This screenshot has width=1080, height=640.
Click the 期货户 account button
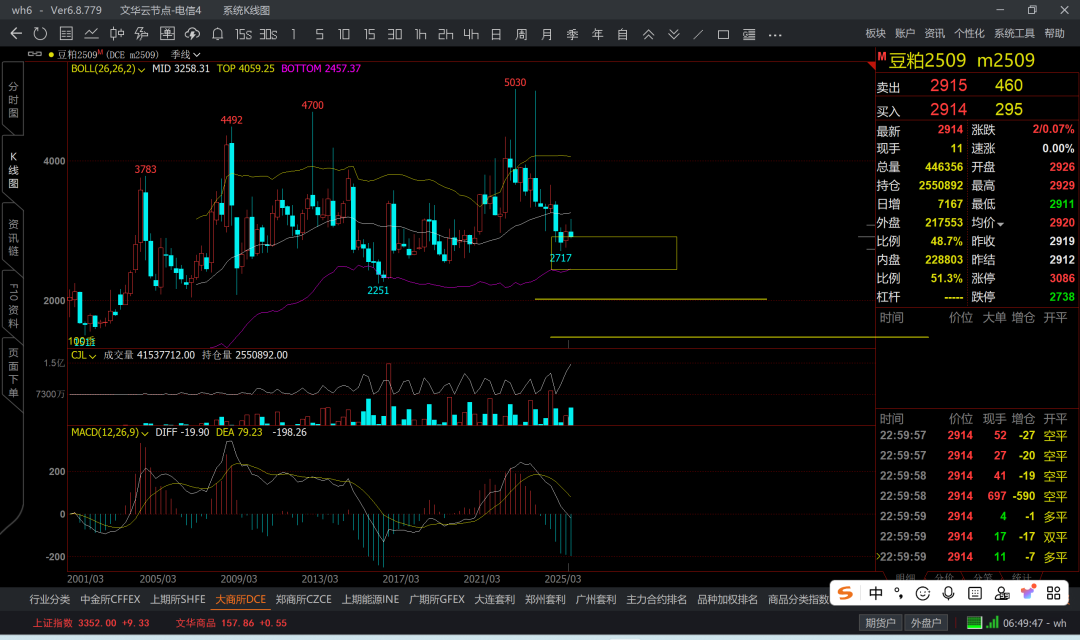880,623
